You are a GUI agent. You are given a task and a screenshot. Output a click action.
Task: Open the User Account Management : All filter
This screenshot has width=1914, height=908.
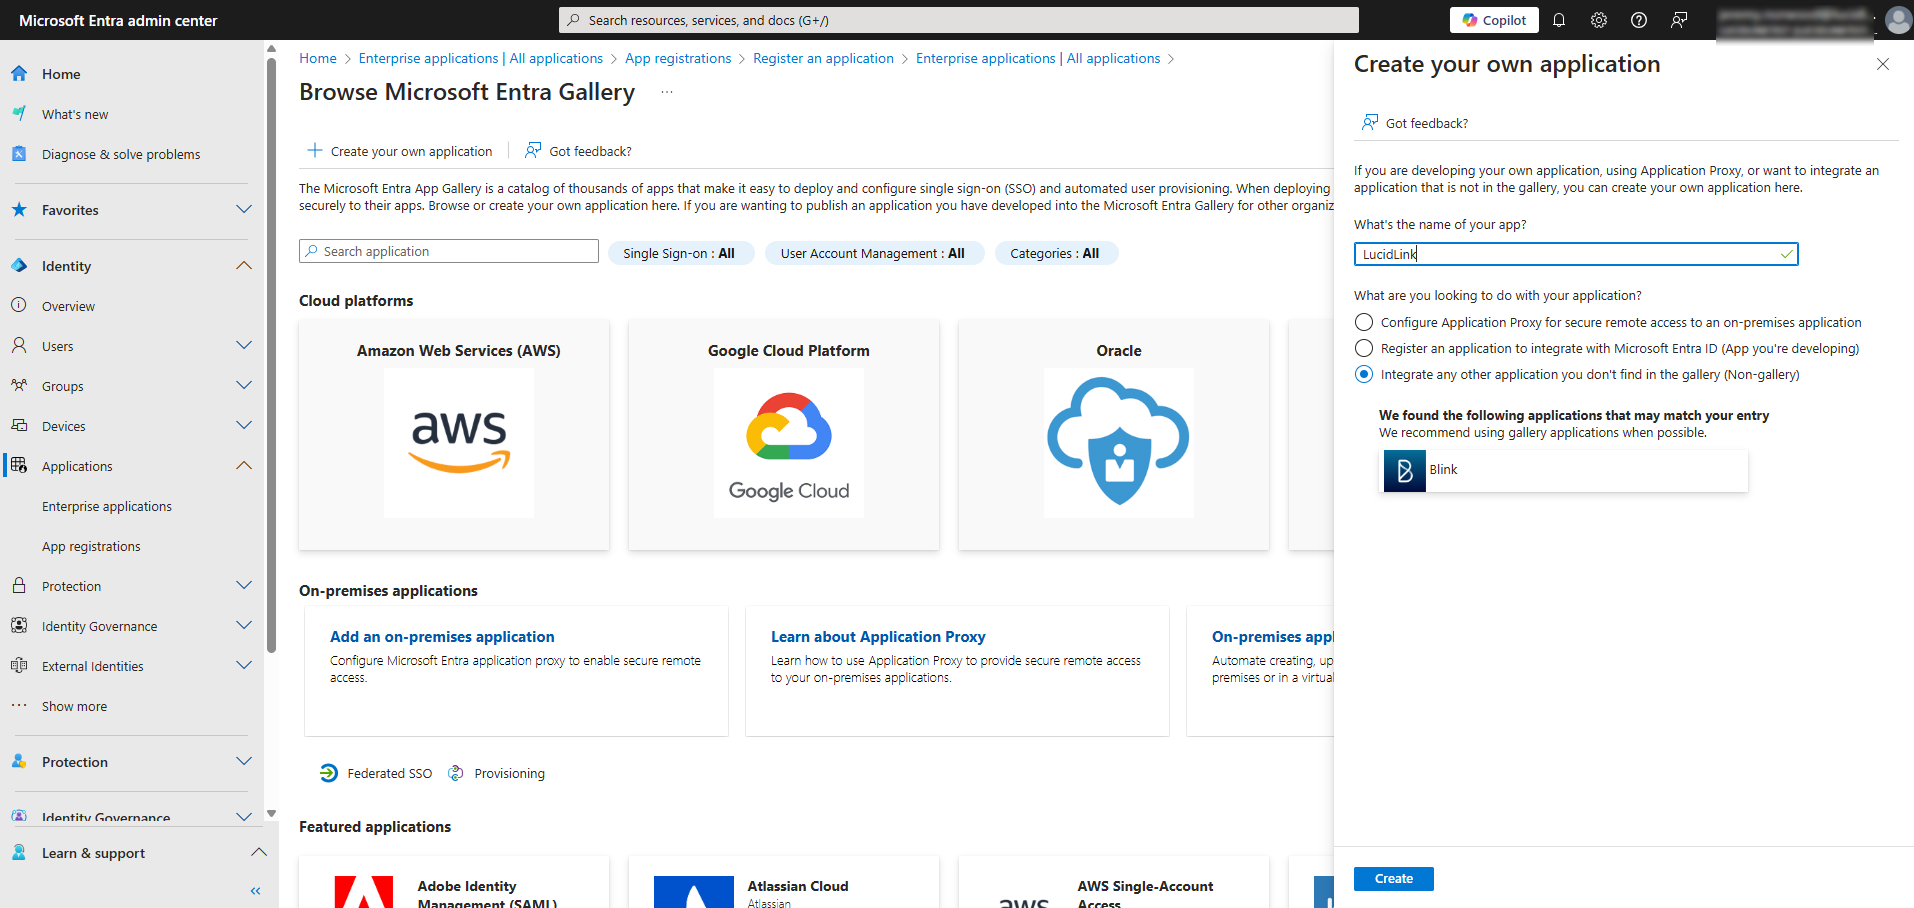pyautogui.click(x=873, y=253)
